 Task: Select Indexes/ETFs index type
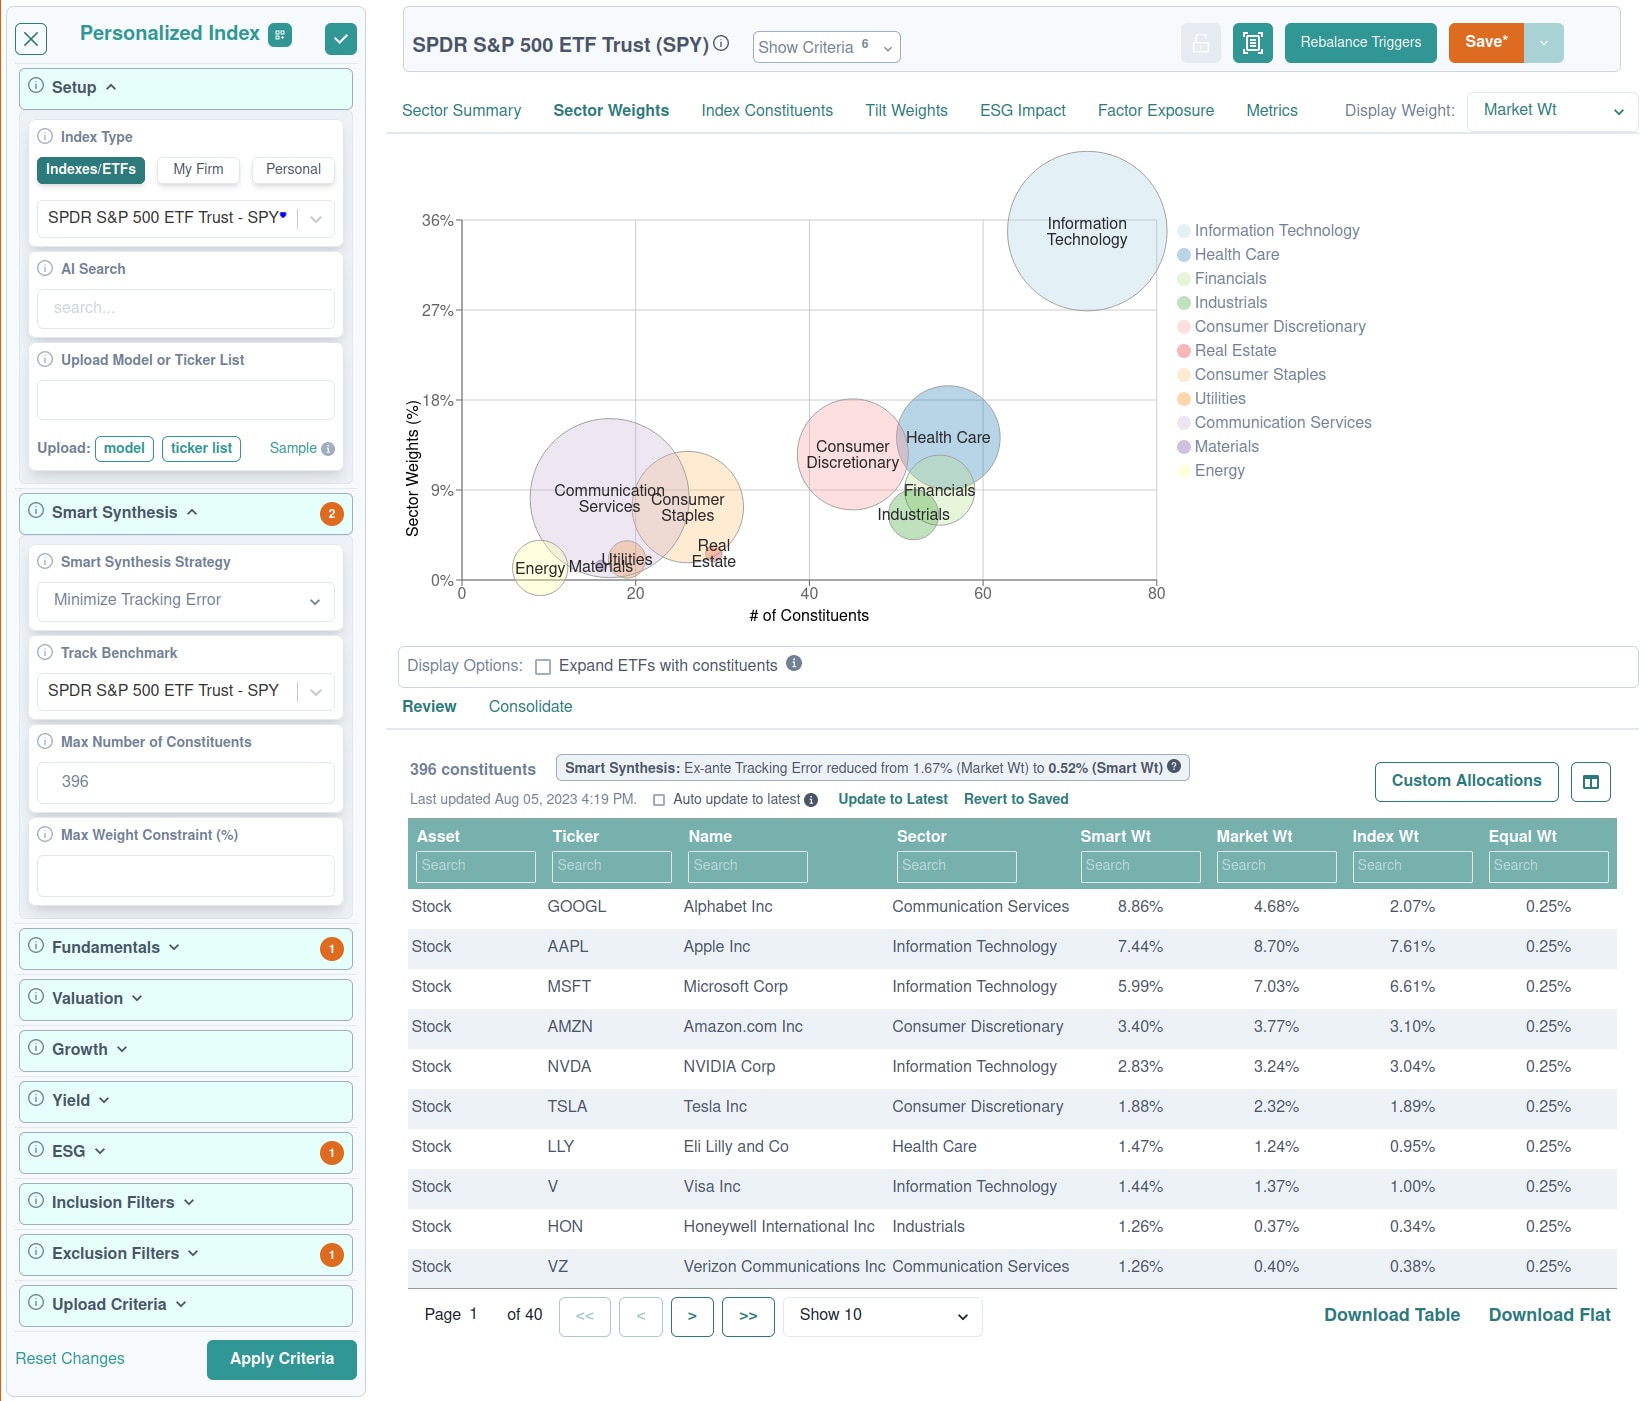[91, 170]
